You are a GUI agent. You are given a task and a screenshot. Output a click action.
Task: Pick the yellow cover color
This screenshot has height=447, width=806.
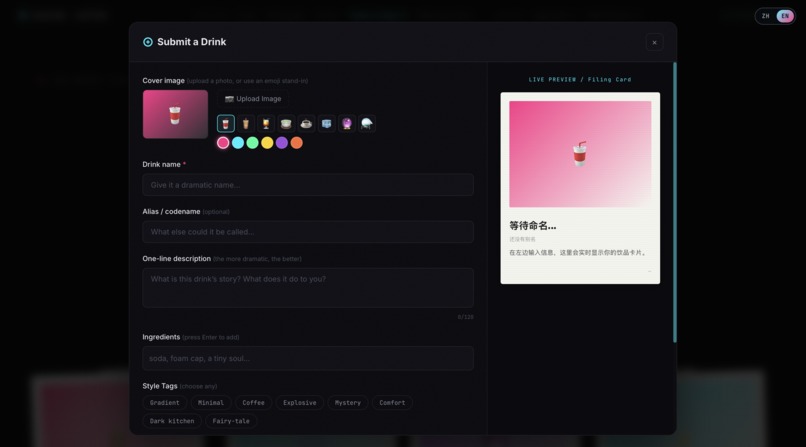coord(267,143)
